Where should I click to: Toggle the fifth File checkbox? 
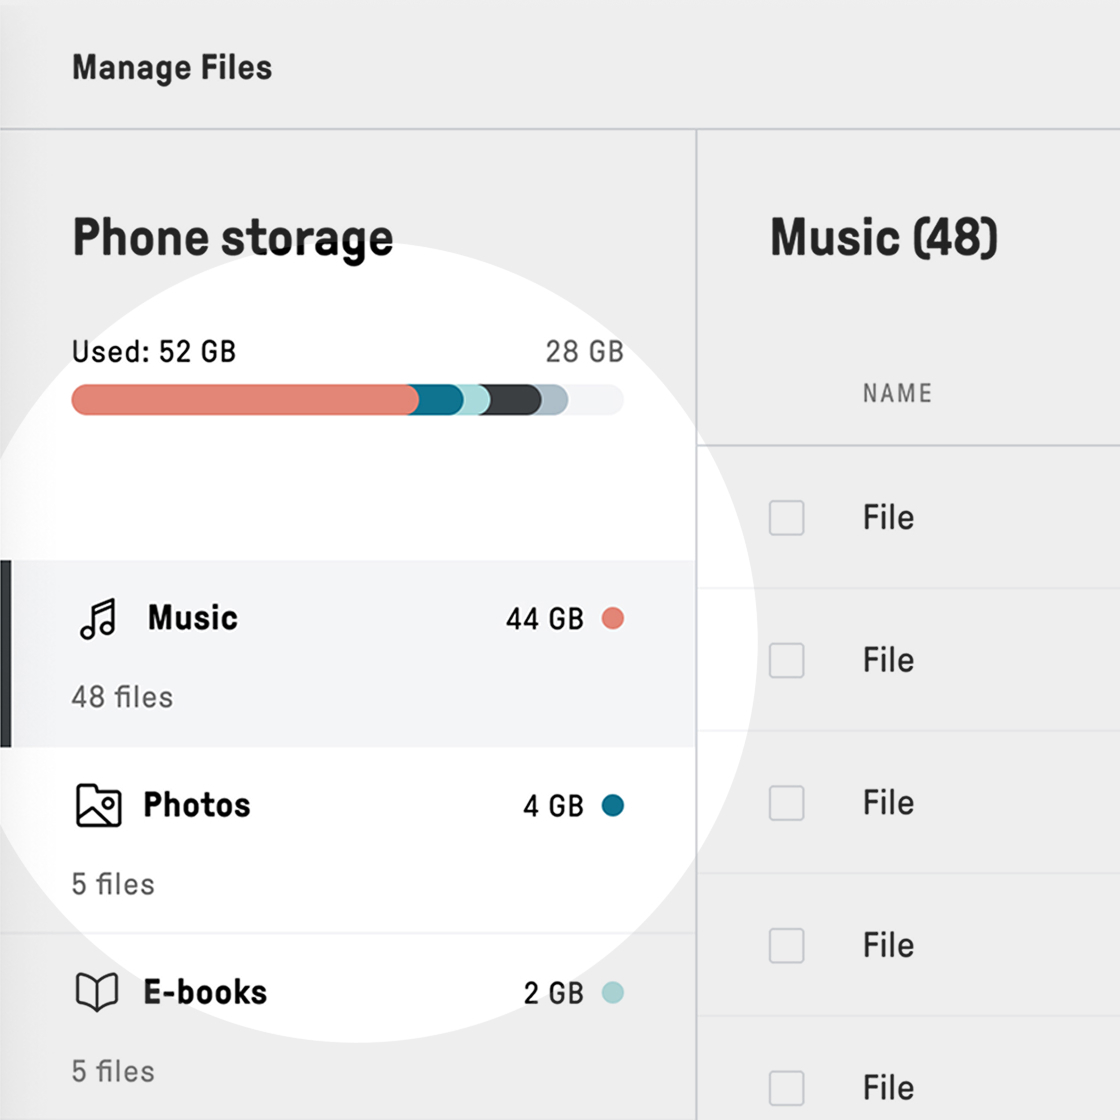pos(786,1087)
